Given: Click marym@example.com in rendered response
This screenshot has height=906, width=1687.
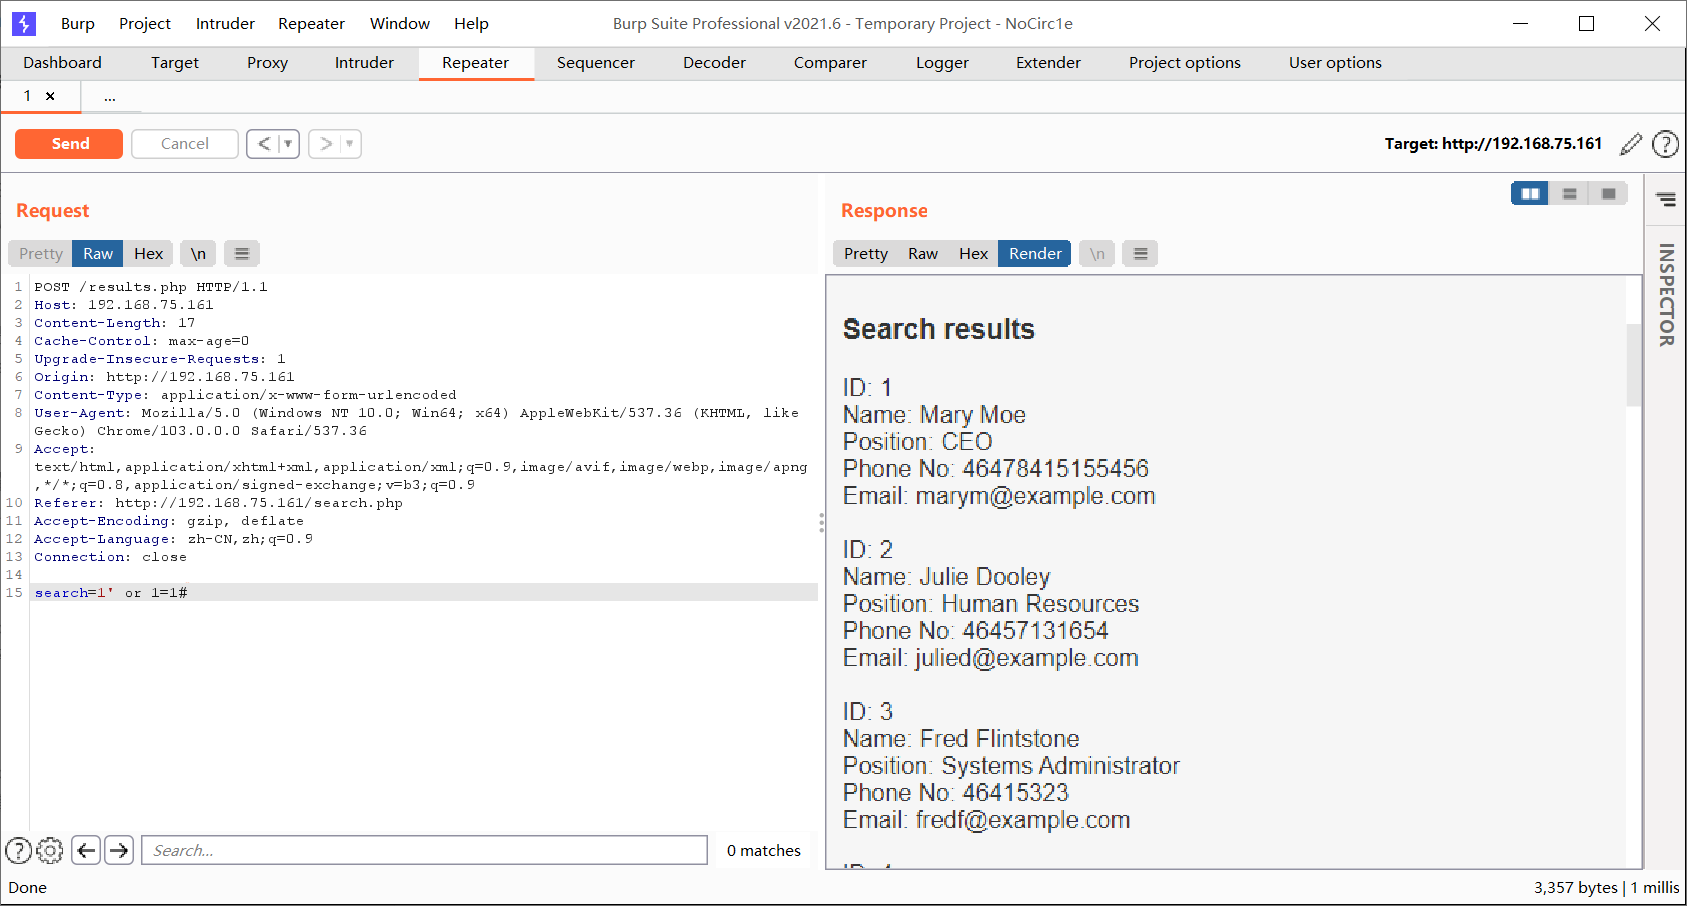Looking at the screenshot, I should point(1035,496).
